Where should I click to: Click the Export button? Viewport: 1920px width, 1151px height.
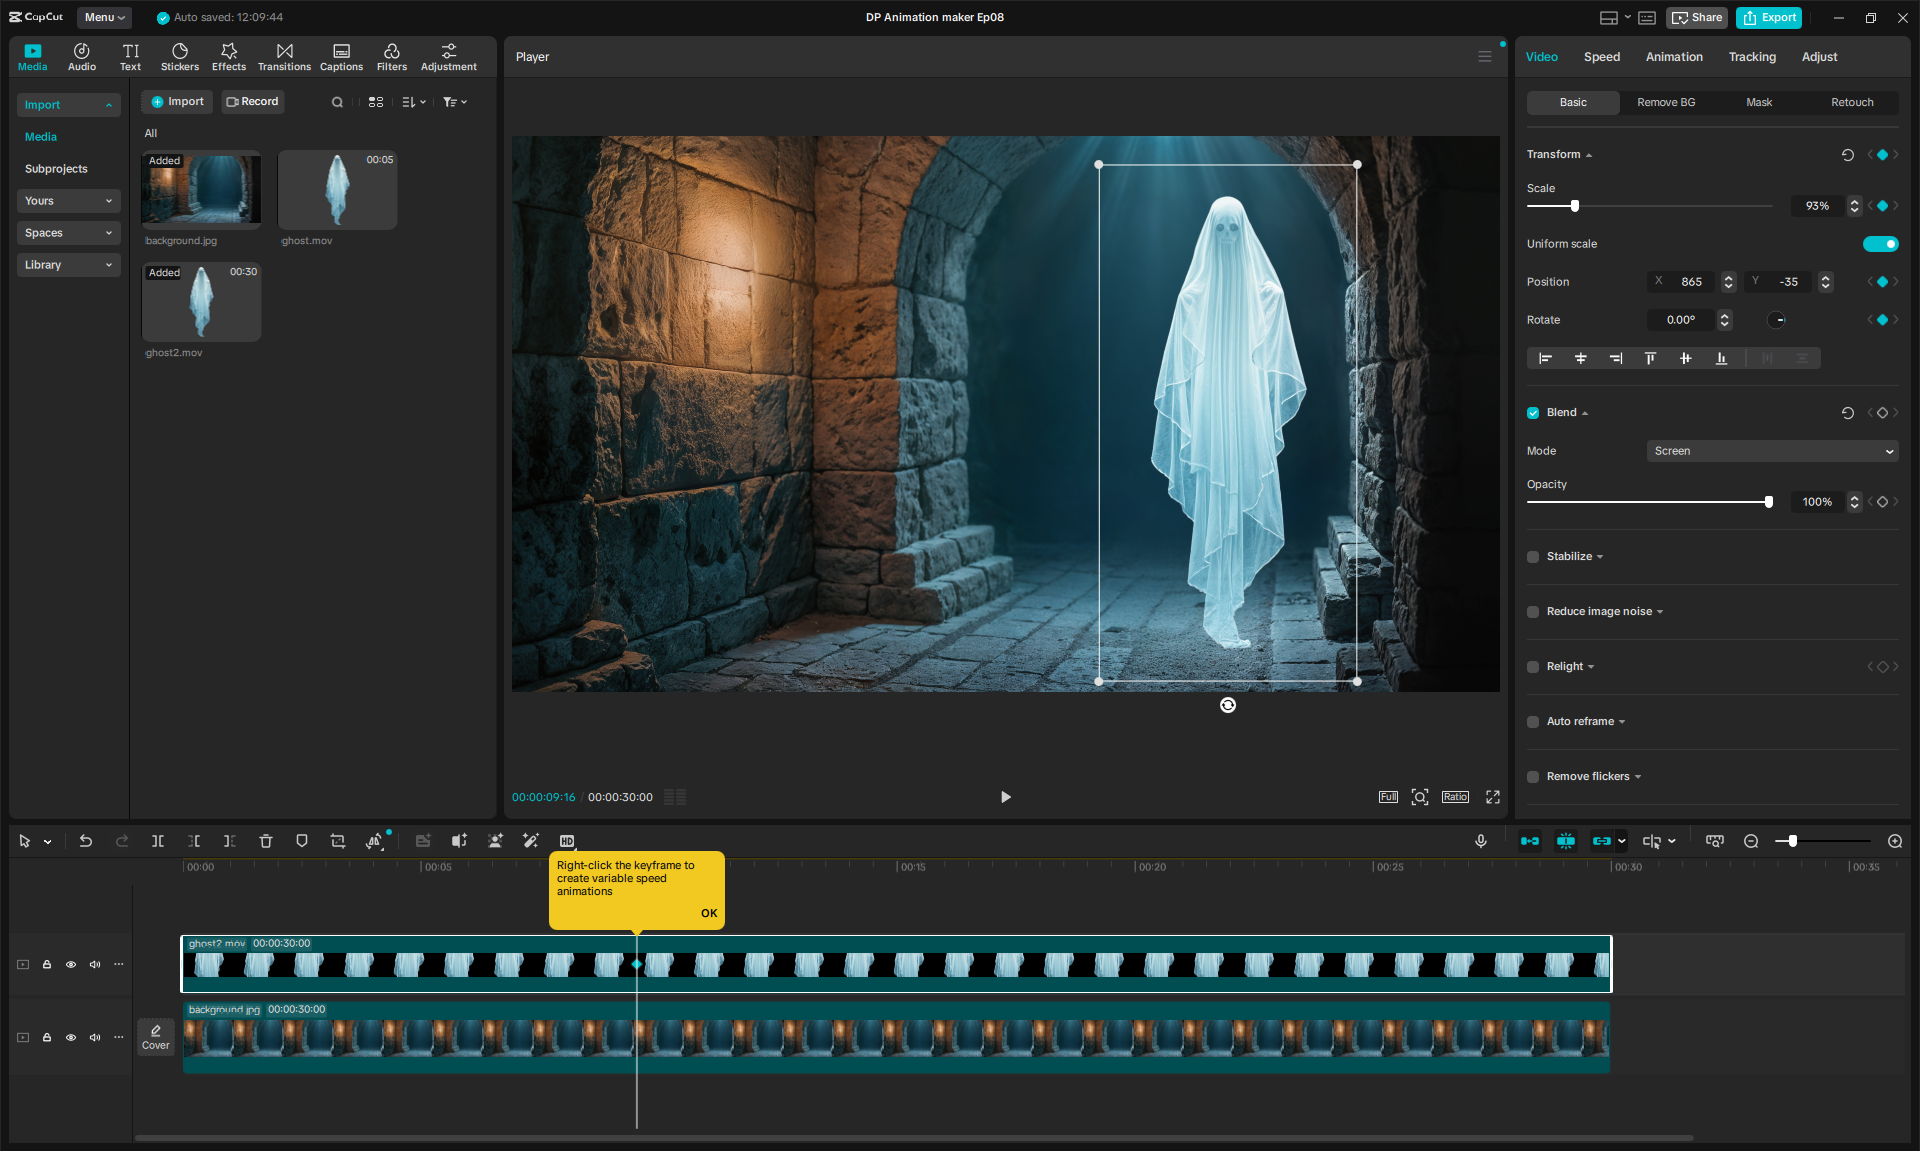(1769, 17)
